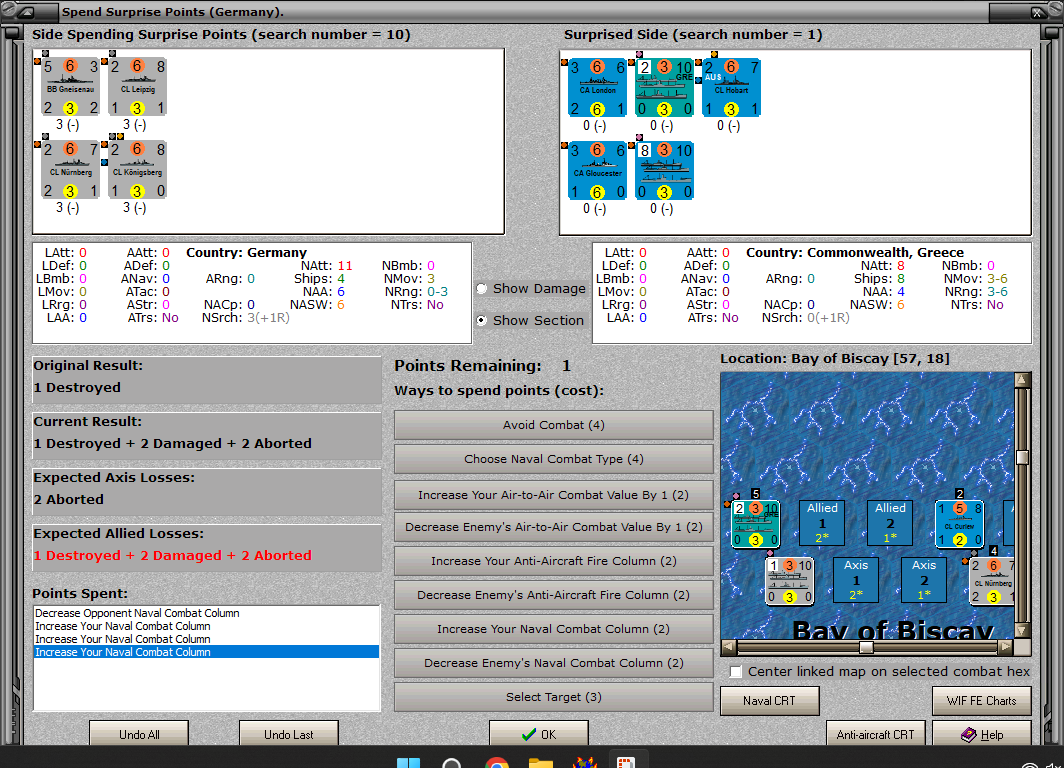Viewport: 1064px width, 768px height.
Task: Select the CL Königsberg ship counter
Action: point(138,170)
